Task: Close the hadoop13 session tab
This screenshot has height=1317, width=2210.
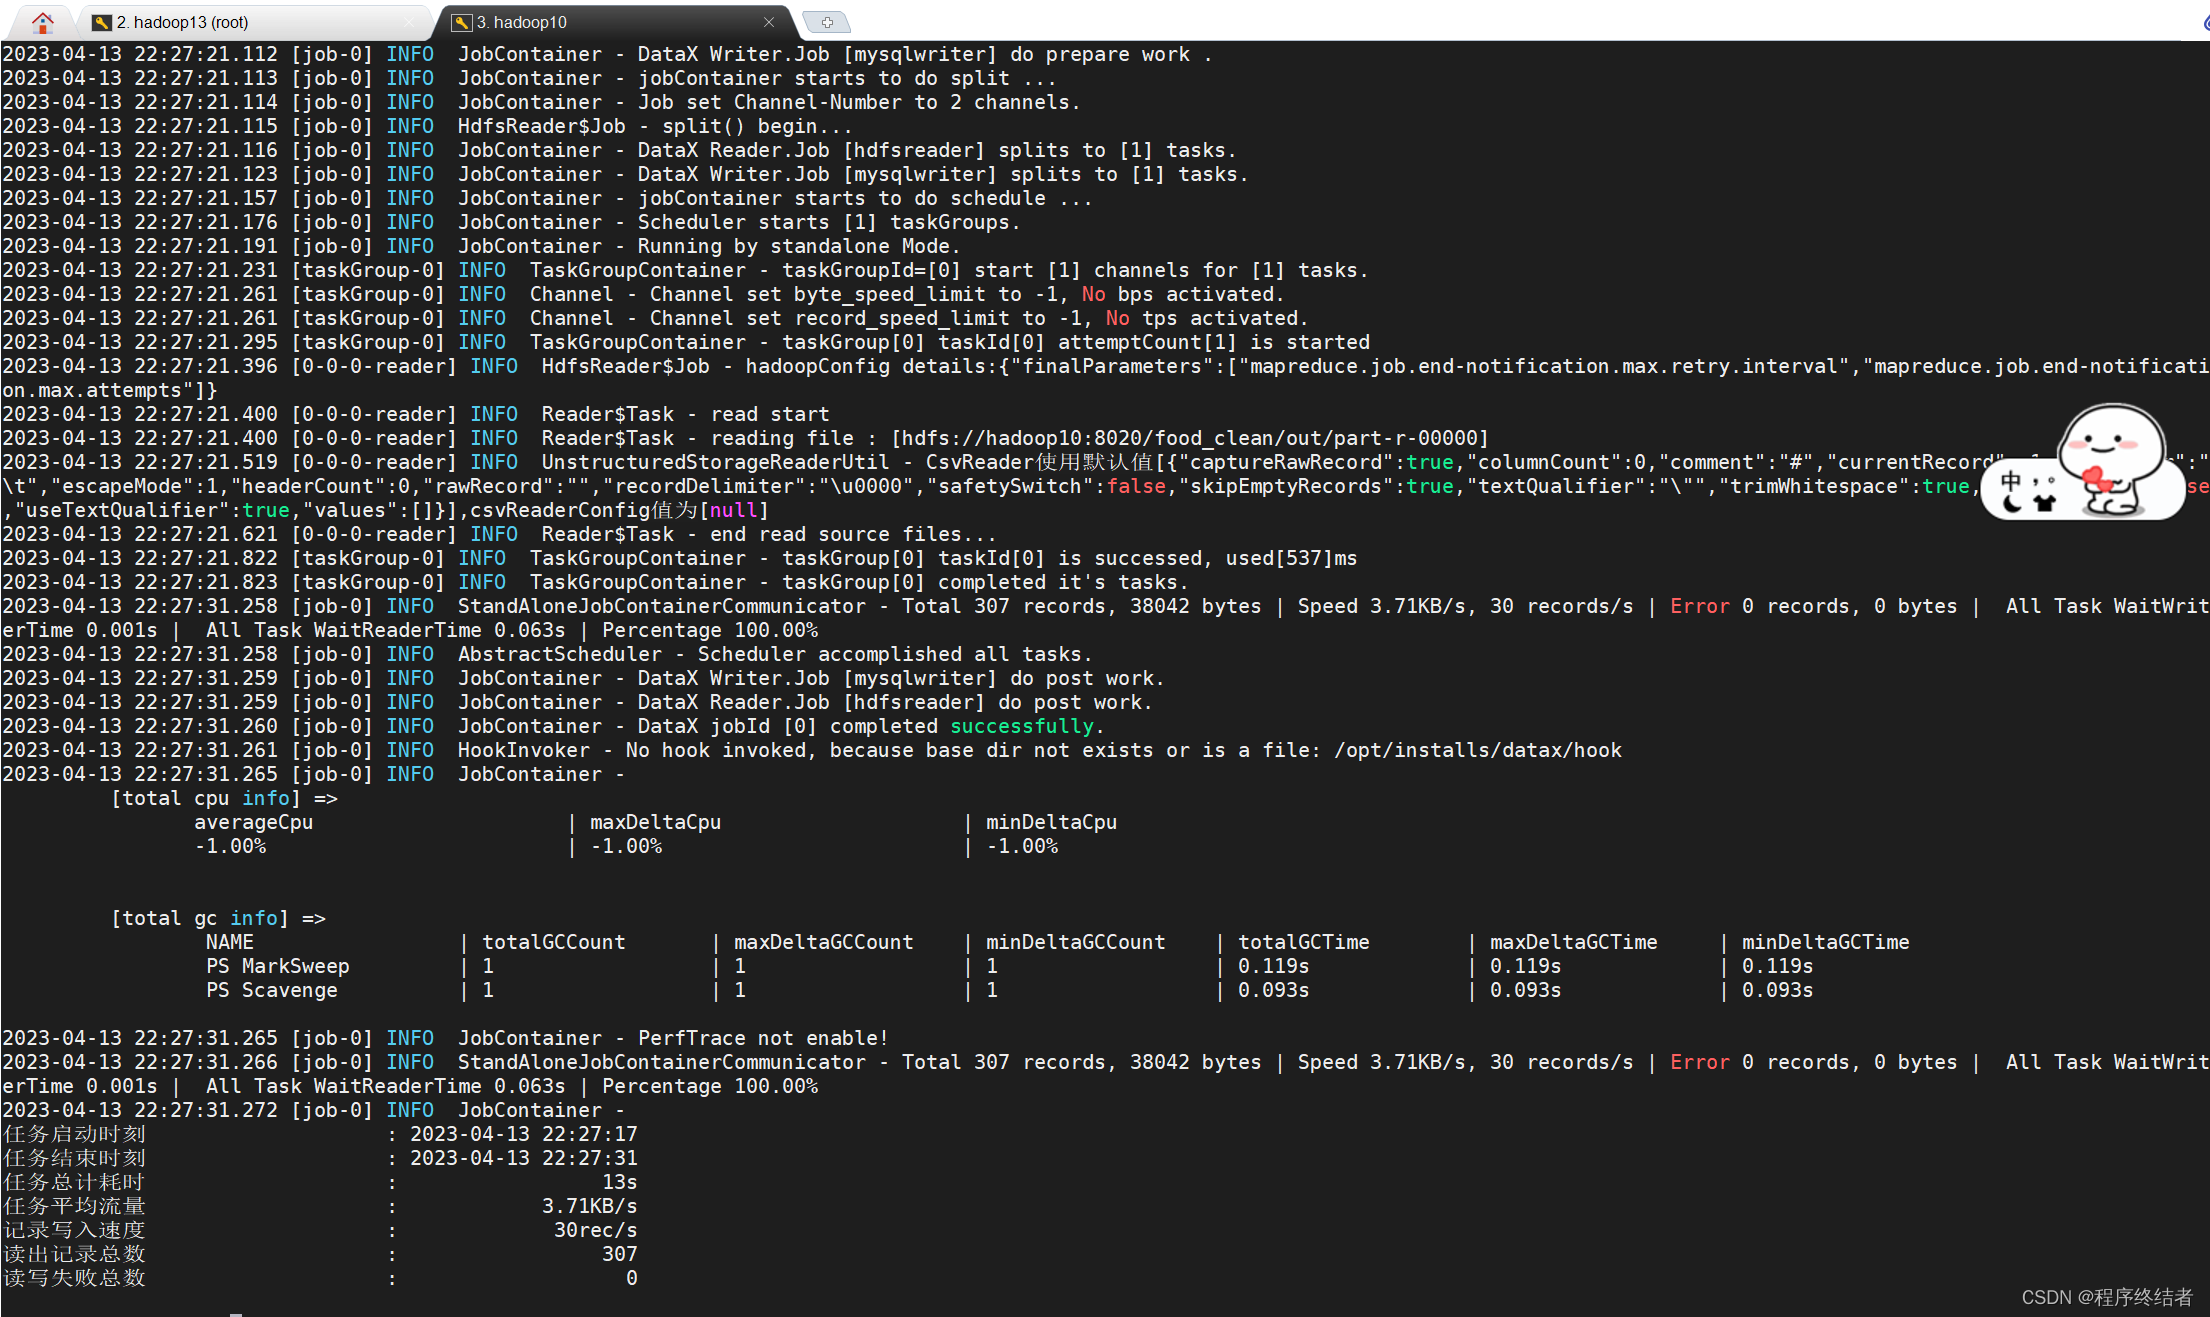Action: tap(408, 20)
